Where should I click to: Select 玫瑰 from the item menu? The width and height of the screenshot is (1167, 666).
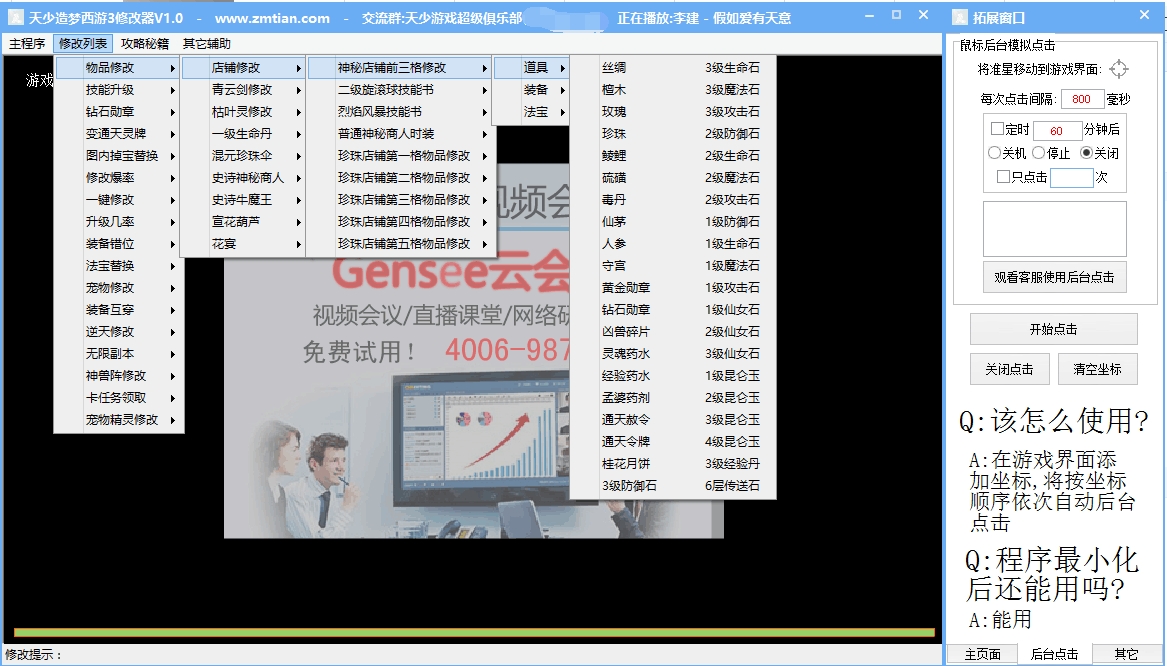[x=614, y=112]
